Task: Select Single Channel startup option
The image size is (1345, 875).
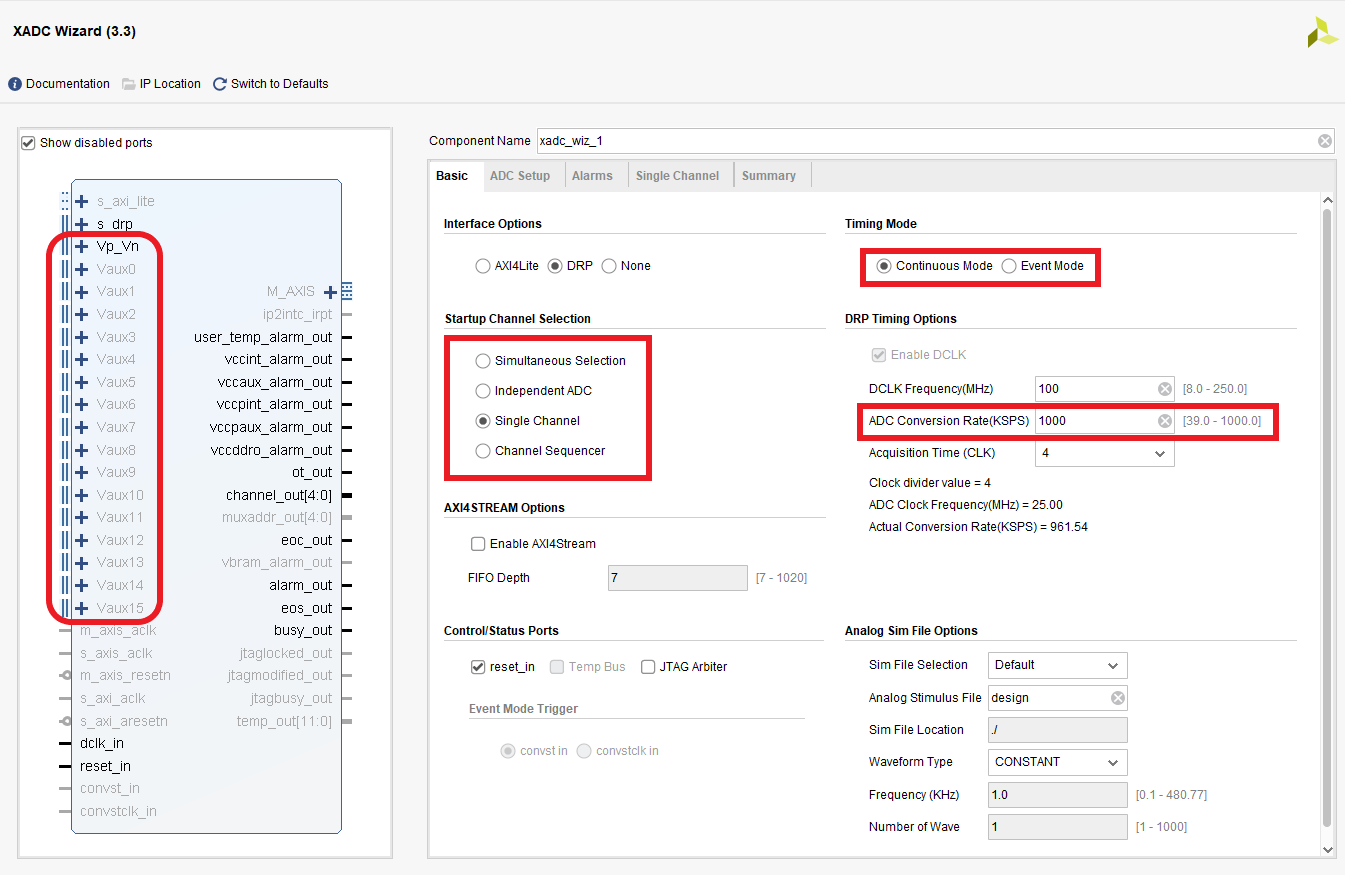Action: coord(483,421)
